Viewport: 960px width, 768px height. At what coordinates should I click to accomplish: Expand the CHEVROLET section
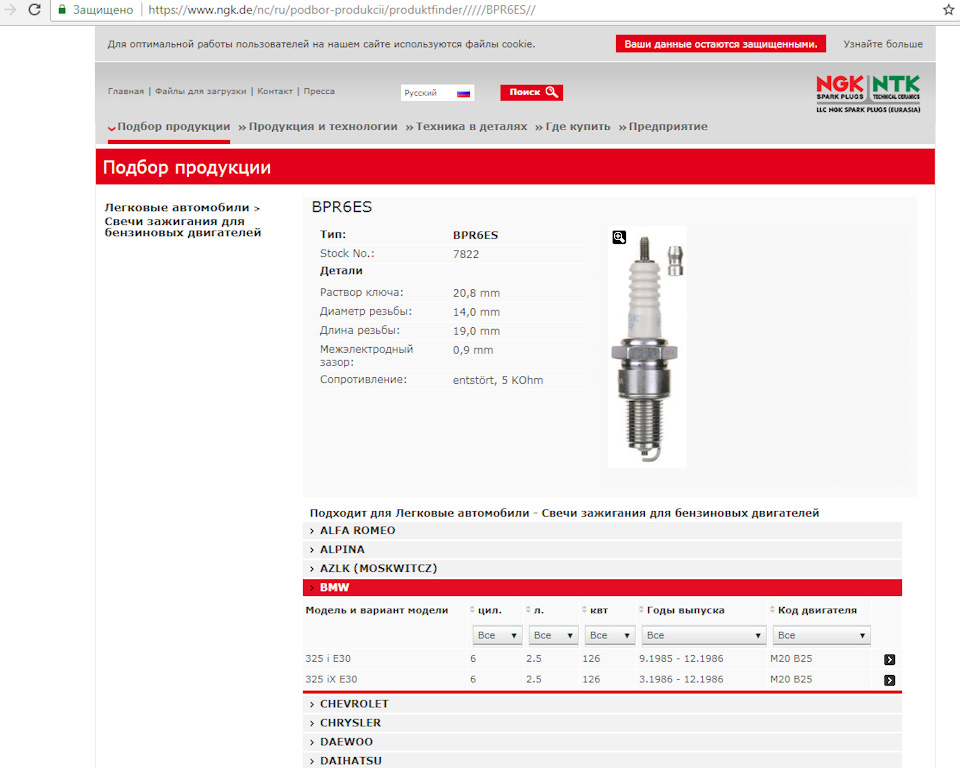click(x=602, y=704)
